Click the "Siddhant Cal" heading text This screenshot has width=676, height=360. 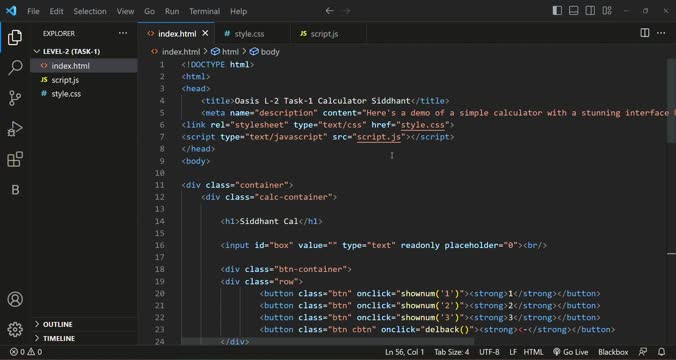[x=269, y=221]
